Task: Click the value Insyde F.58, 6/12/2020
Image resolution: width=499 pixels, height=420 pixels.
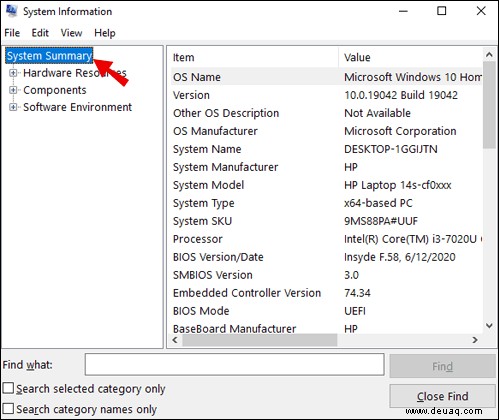Action: [x=400, y=257]
